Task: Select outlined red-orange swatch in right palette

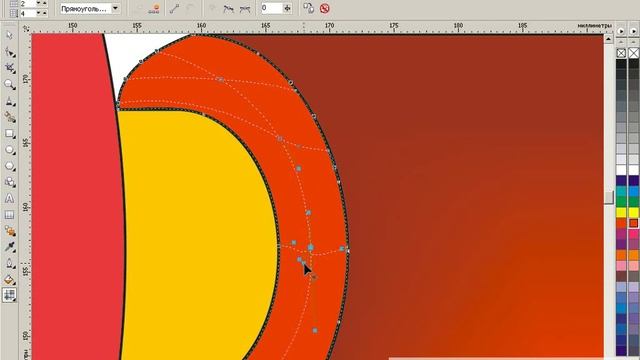Action: coord(633,223)
